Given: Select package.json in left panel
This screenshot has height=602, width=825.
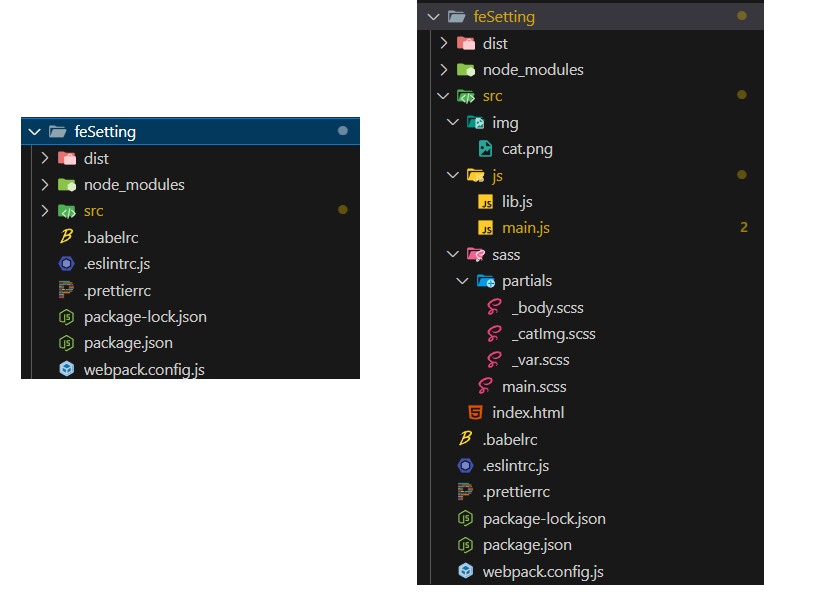Looking at the screenshot, I should point(128,343).
